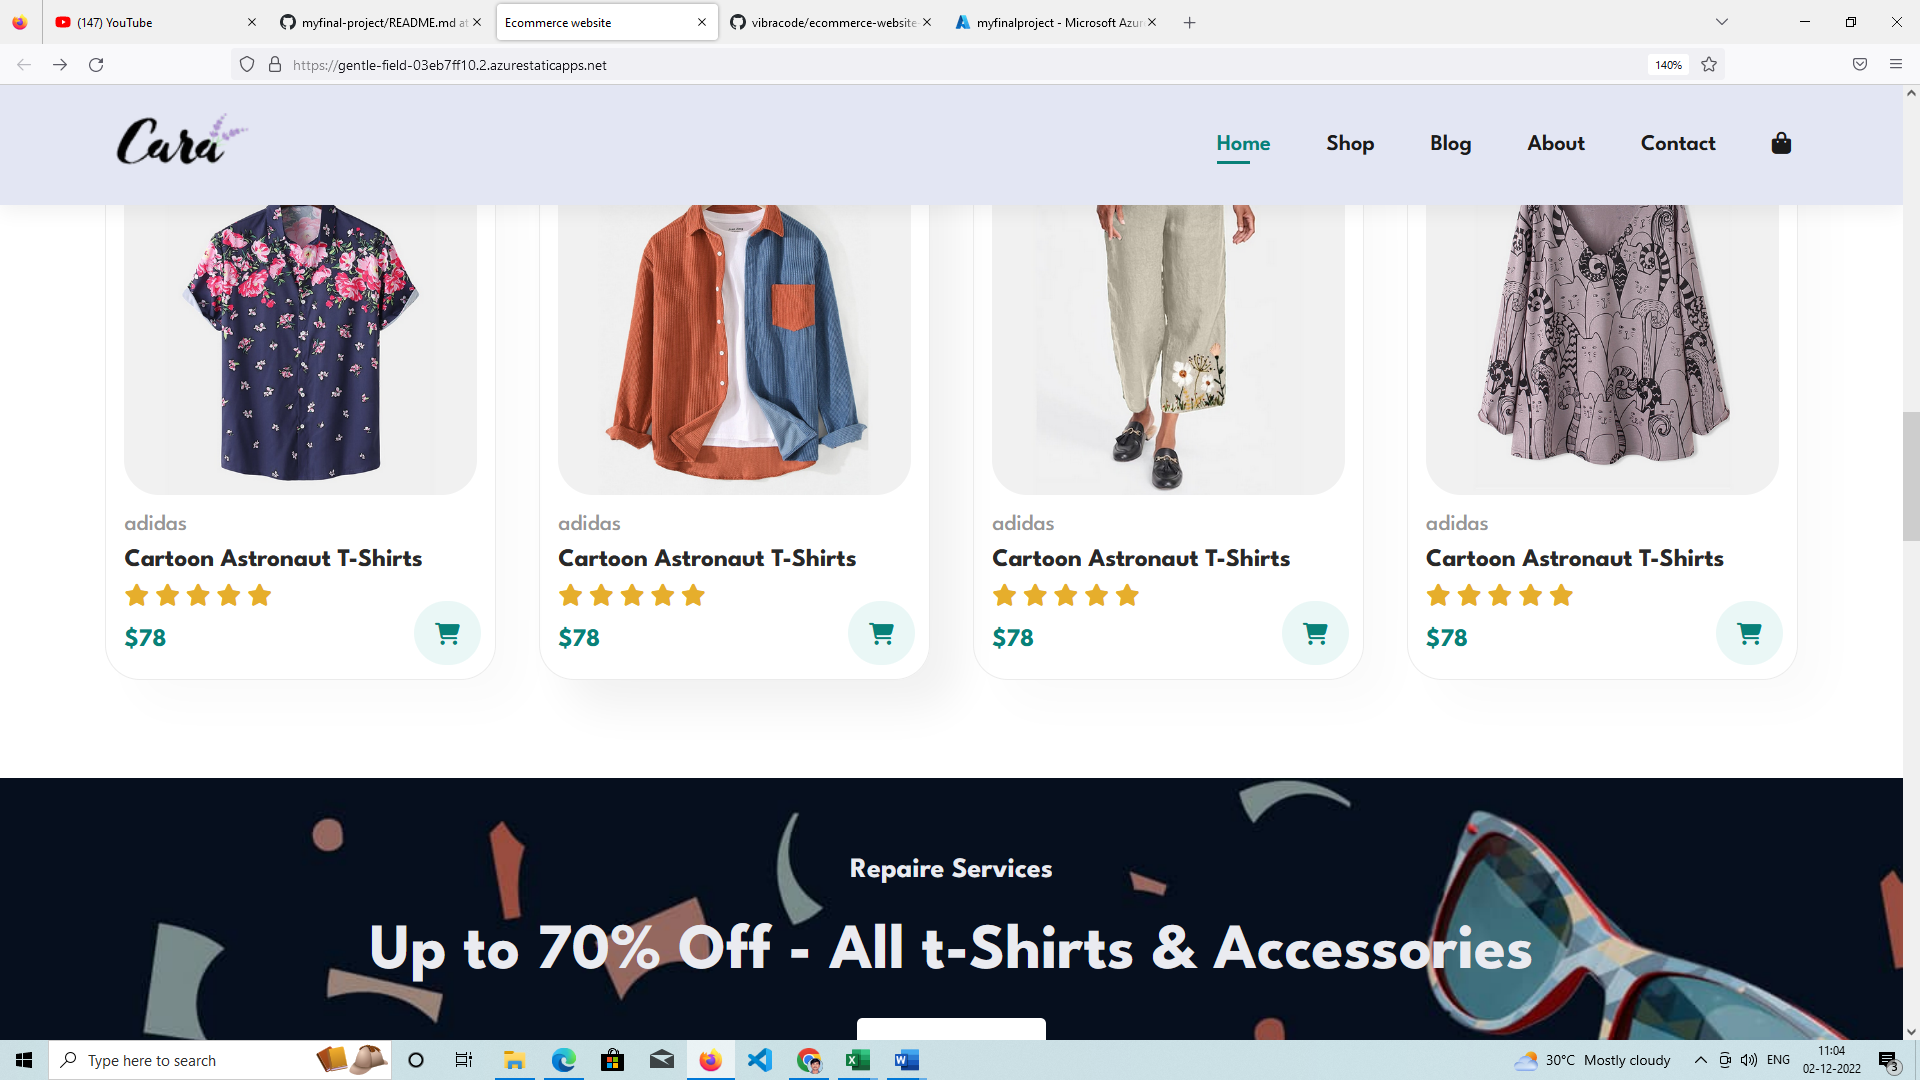Viewport: 1920px width, 1080px height.
Task: Click the Cara logo
Action: 182,140
